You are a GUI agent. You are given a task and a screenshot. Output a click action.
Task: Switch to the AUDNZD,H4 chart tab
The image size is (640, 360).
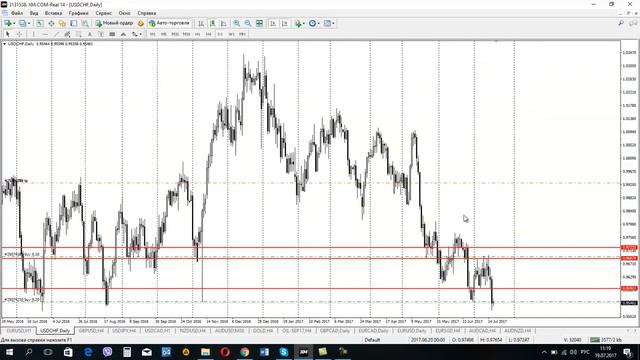pos(518,331)
